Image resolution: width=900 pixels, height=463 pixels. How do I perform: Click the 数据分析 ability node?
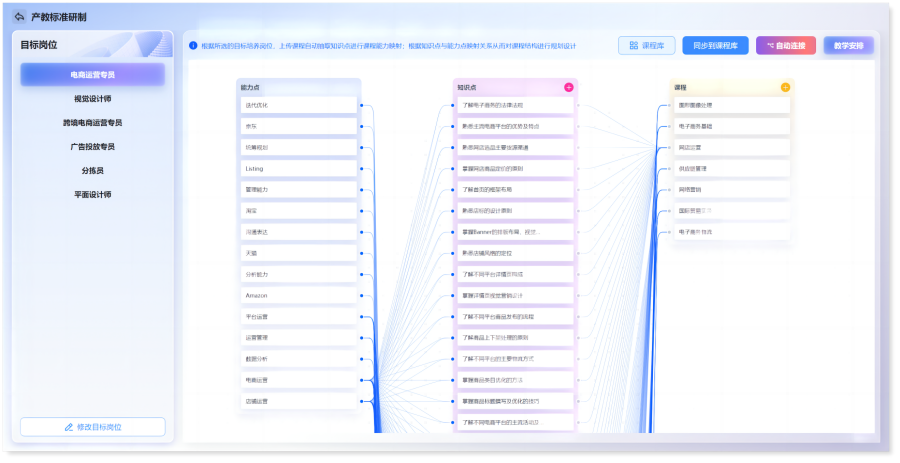298,359
